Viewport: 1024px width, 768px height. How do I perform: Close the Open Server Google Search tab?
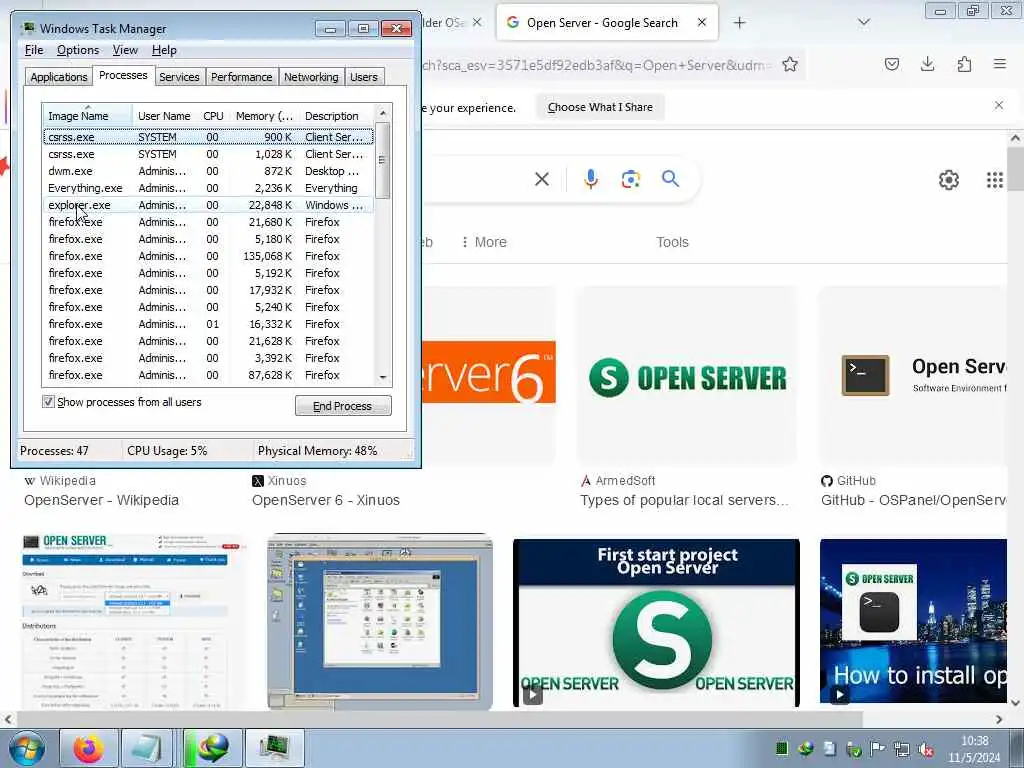pos(702,22)
